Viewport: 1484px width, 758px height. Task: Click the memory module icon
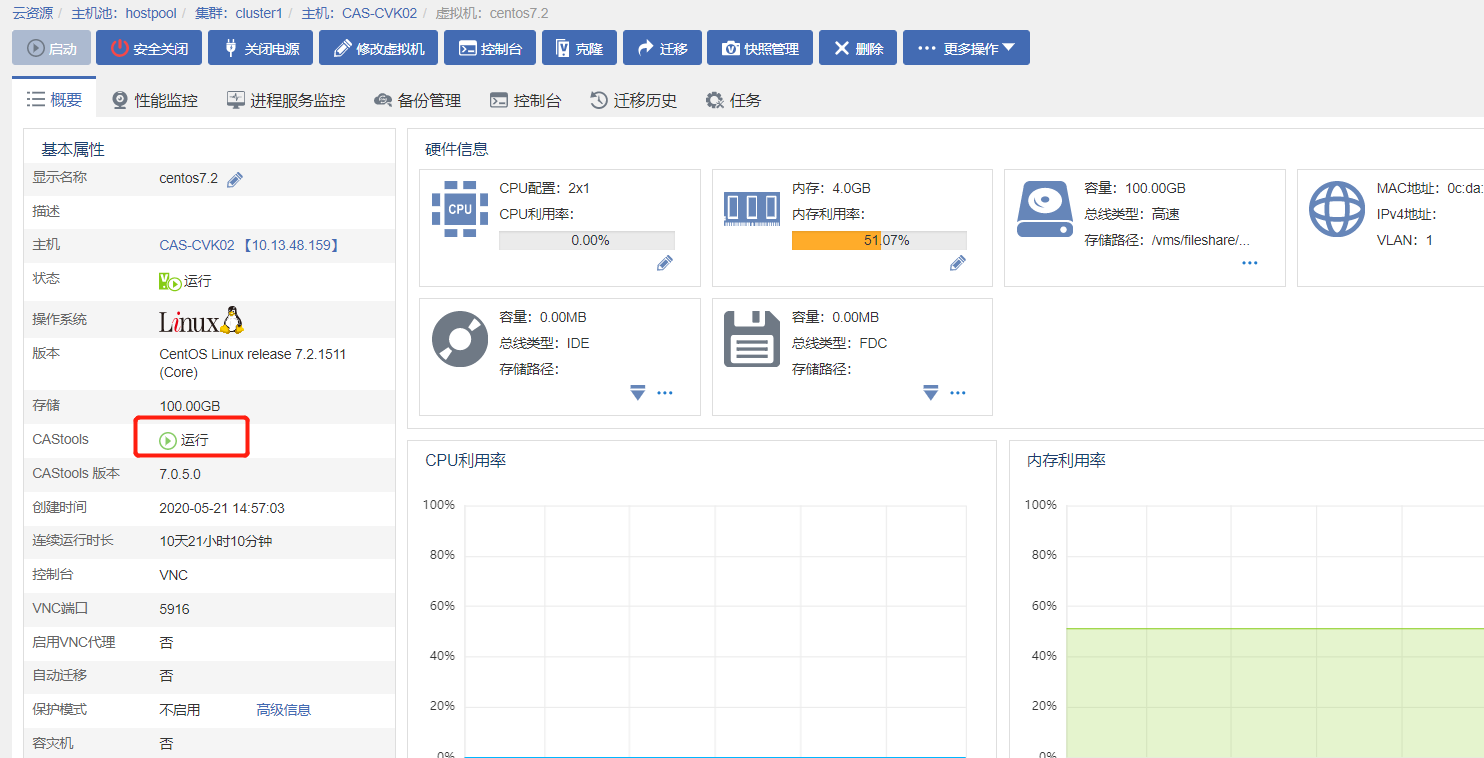click(x=751, y=208)
